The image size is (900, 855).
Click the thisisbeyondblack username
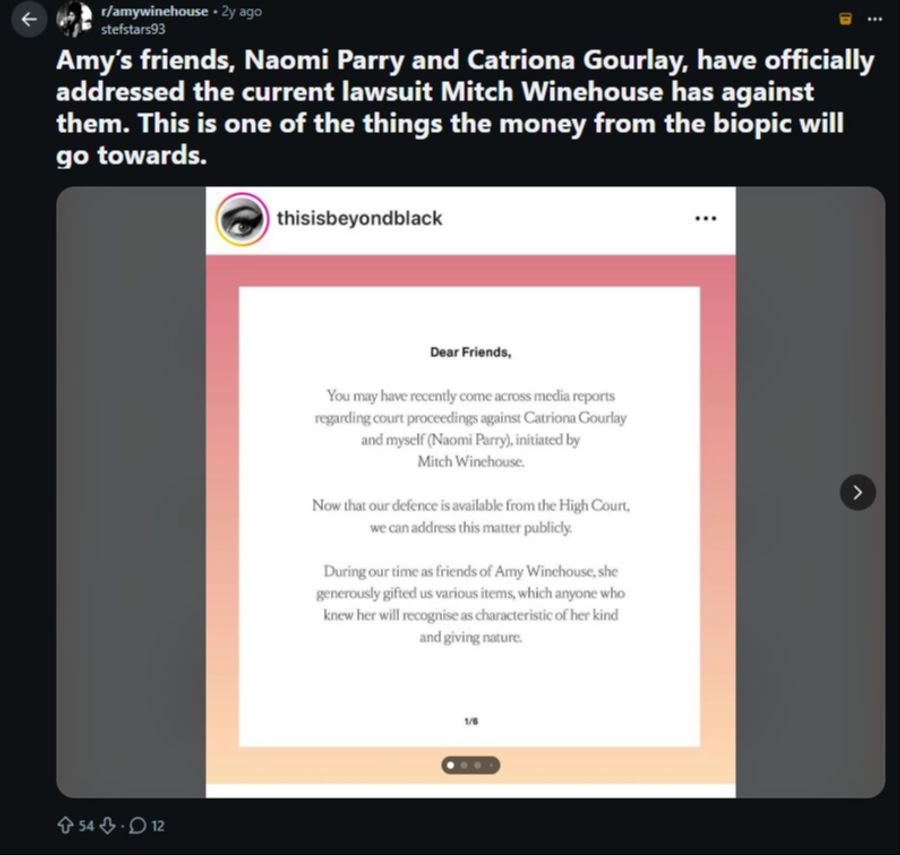click(358, 218)
